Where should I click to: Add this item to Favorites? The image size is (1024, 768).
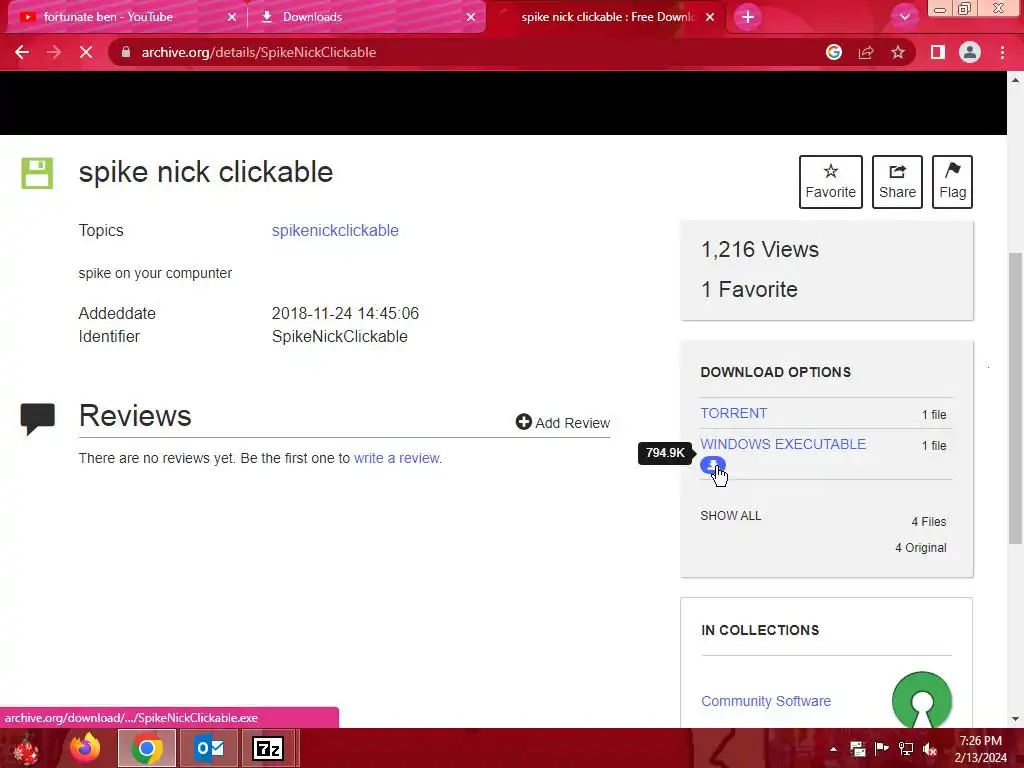point(830,182)
